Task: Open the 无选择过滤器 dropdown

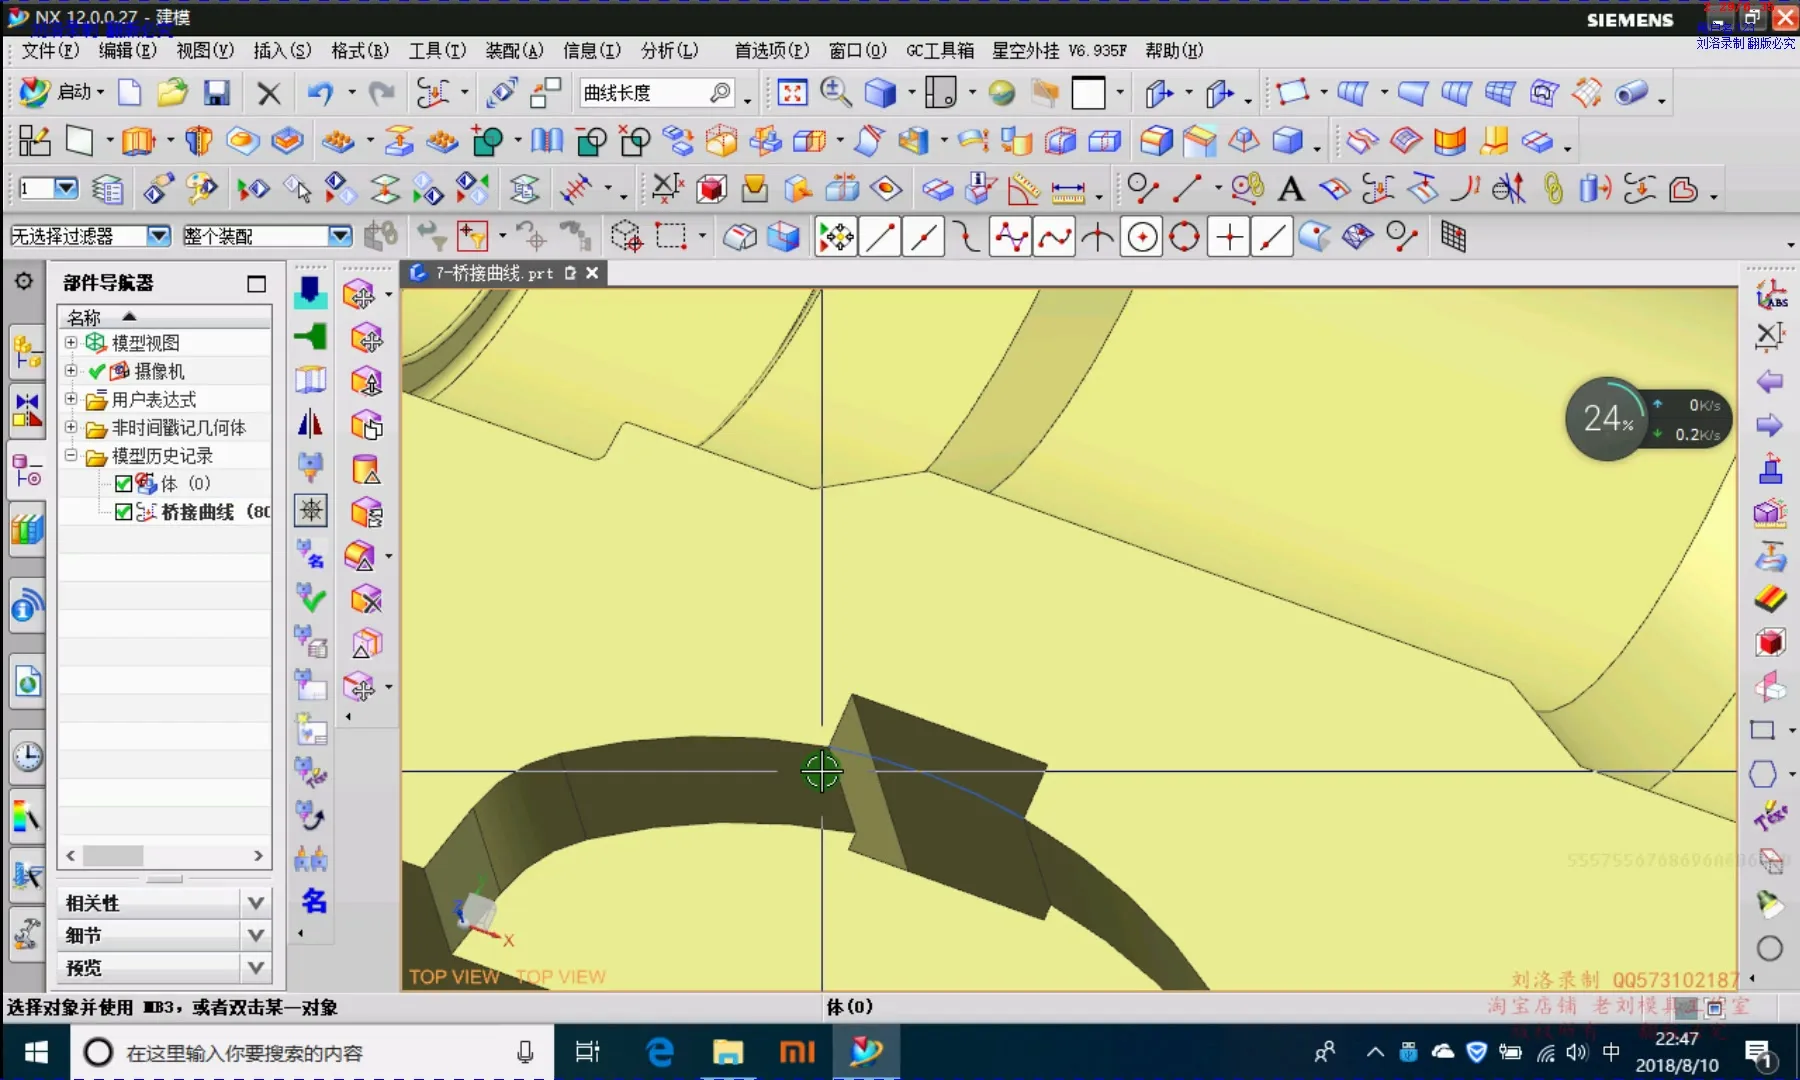Action: (x=158, y=236)
